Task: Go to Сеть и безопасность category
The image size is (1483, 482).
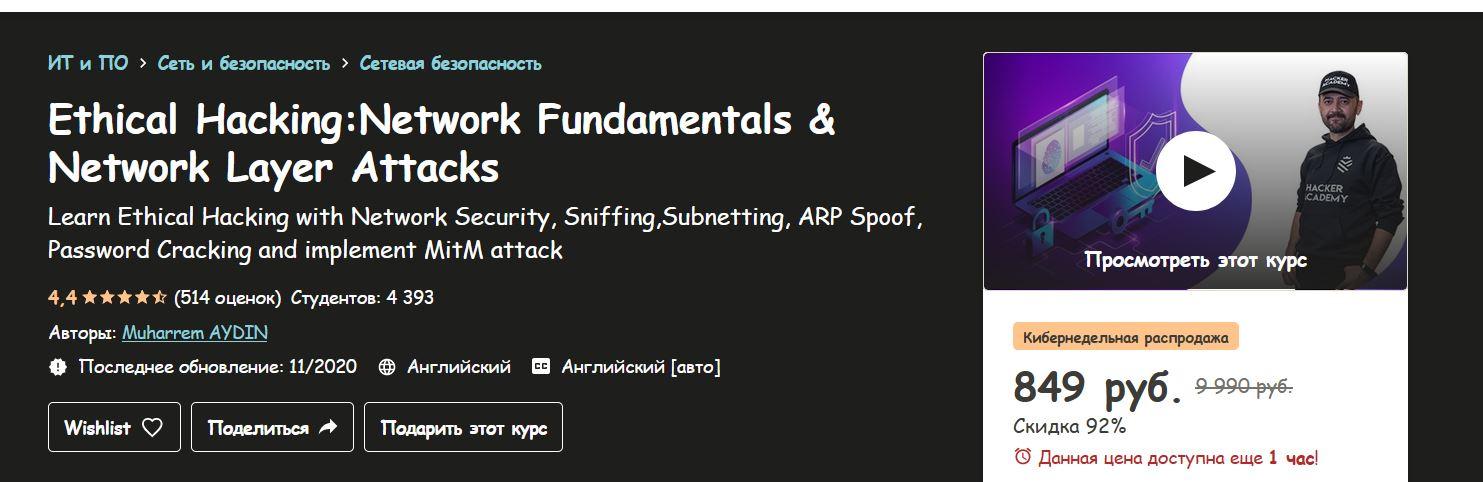Action: pyautogui.click(x=243, y=63)
